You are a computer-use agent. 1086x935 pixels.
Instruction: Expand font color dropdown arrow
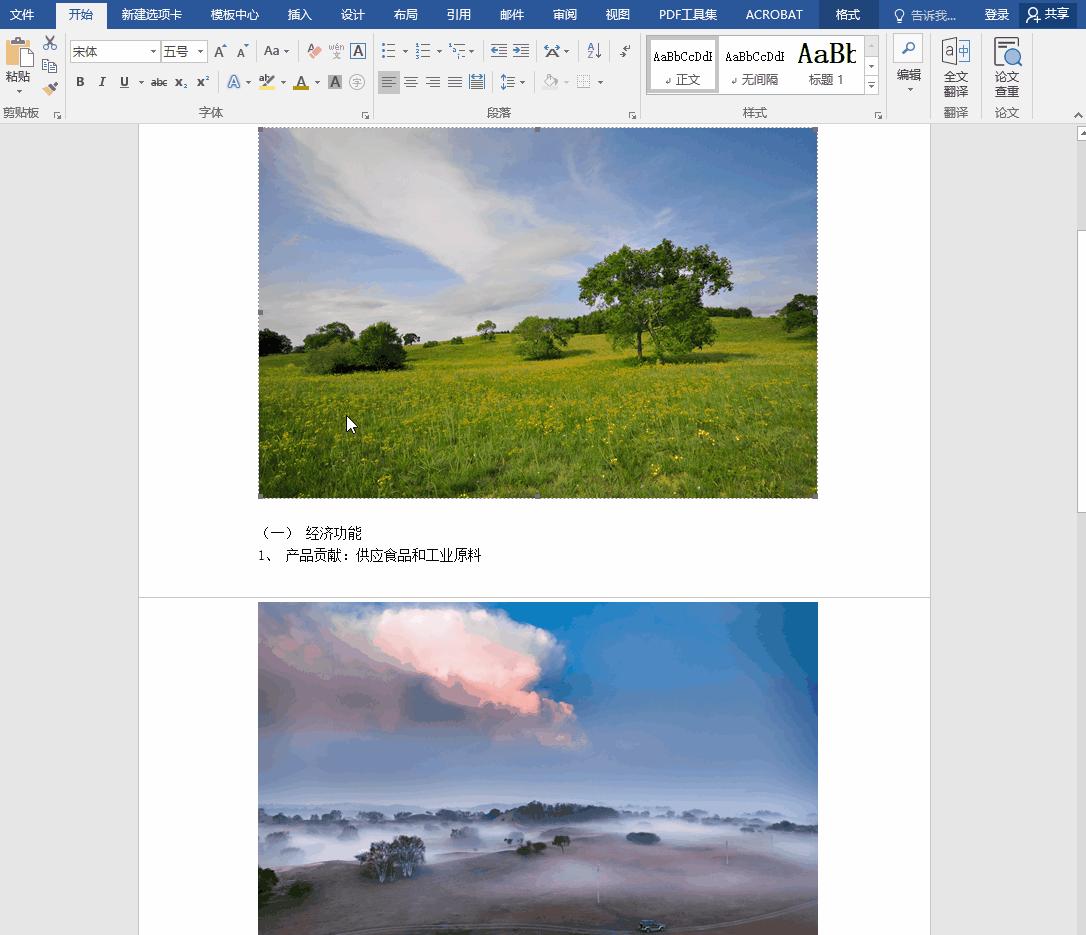[317, 82]
